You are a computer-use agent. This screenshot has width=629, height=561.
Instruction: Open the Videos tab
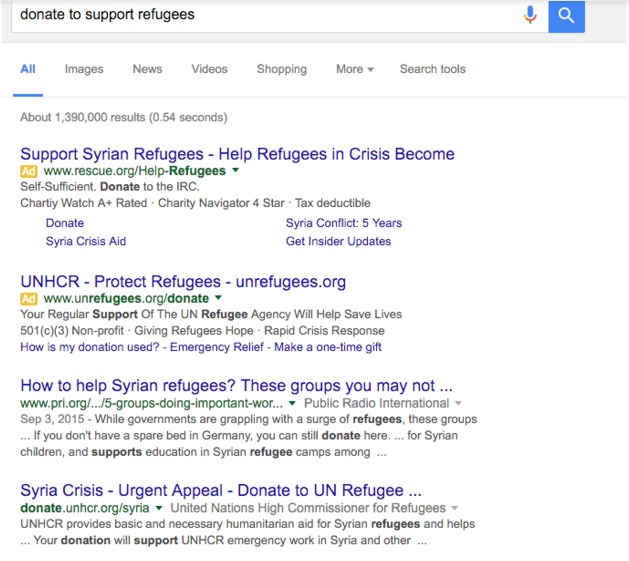point(209,69)
